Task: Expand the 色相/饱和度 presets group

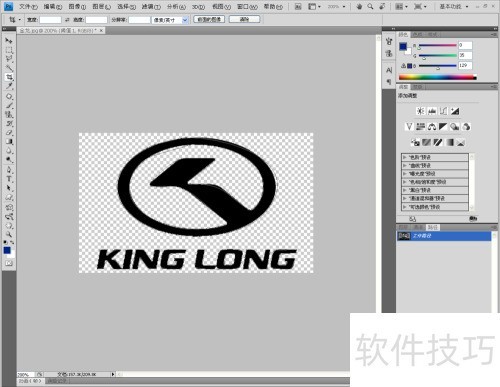Action: (x=405, y=182)
